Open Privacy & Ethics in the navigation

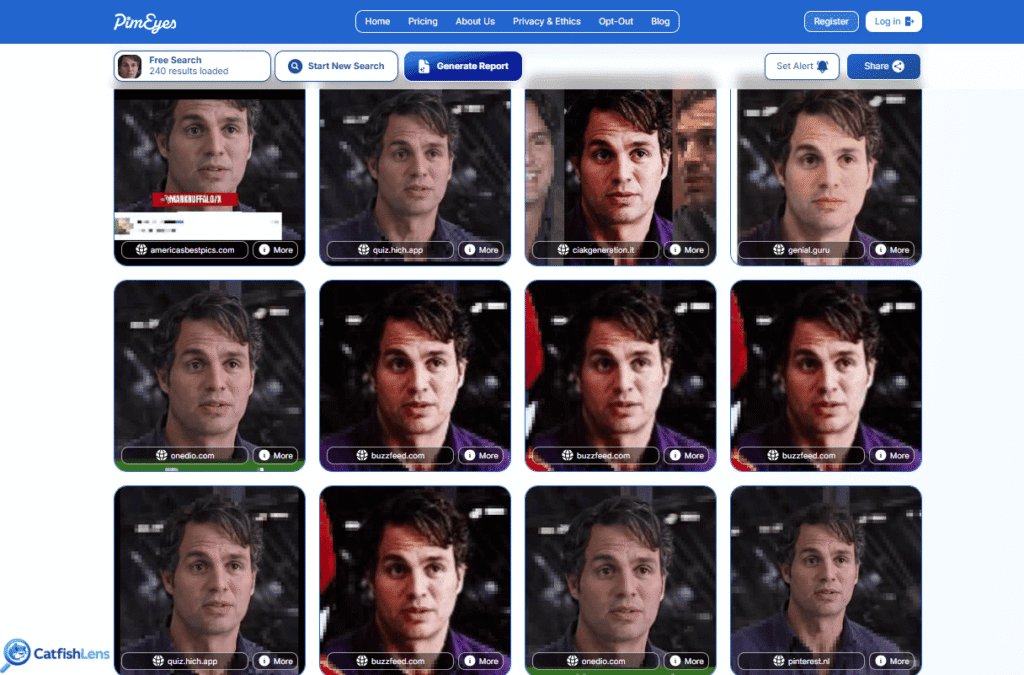(547, 22)
